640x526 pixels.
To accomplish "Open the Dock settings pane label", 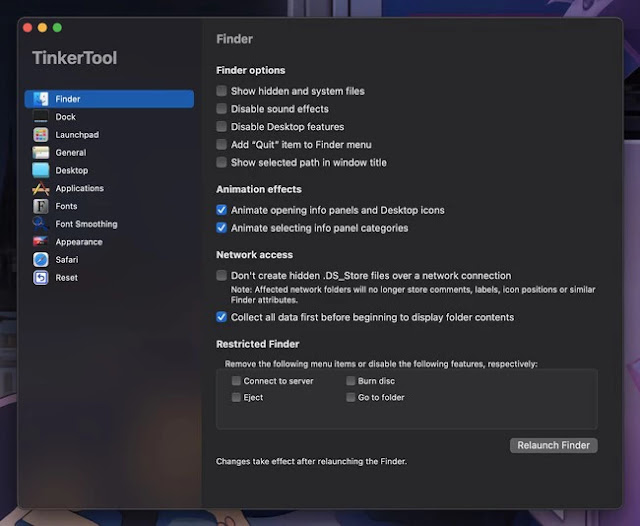I will point(66,117).
